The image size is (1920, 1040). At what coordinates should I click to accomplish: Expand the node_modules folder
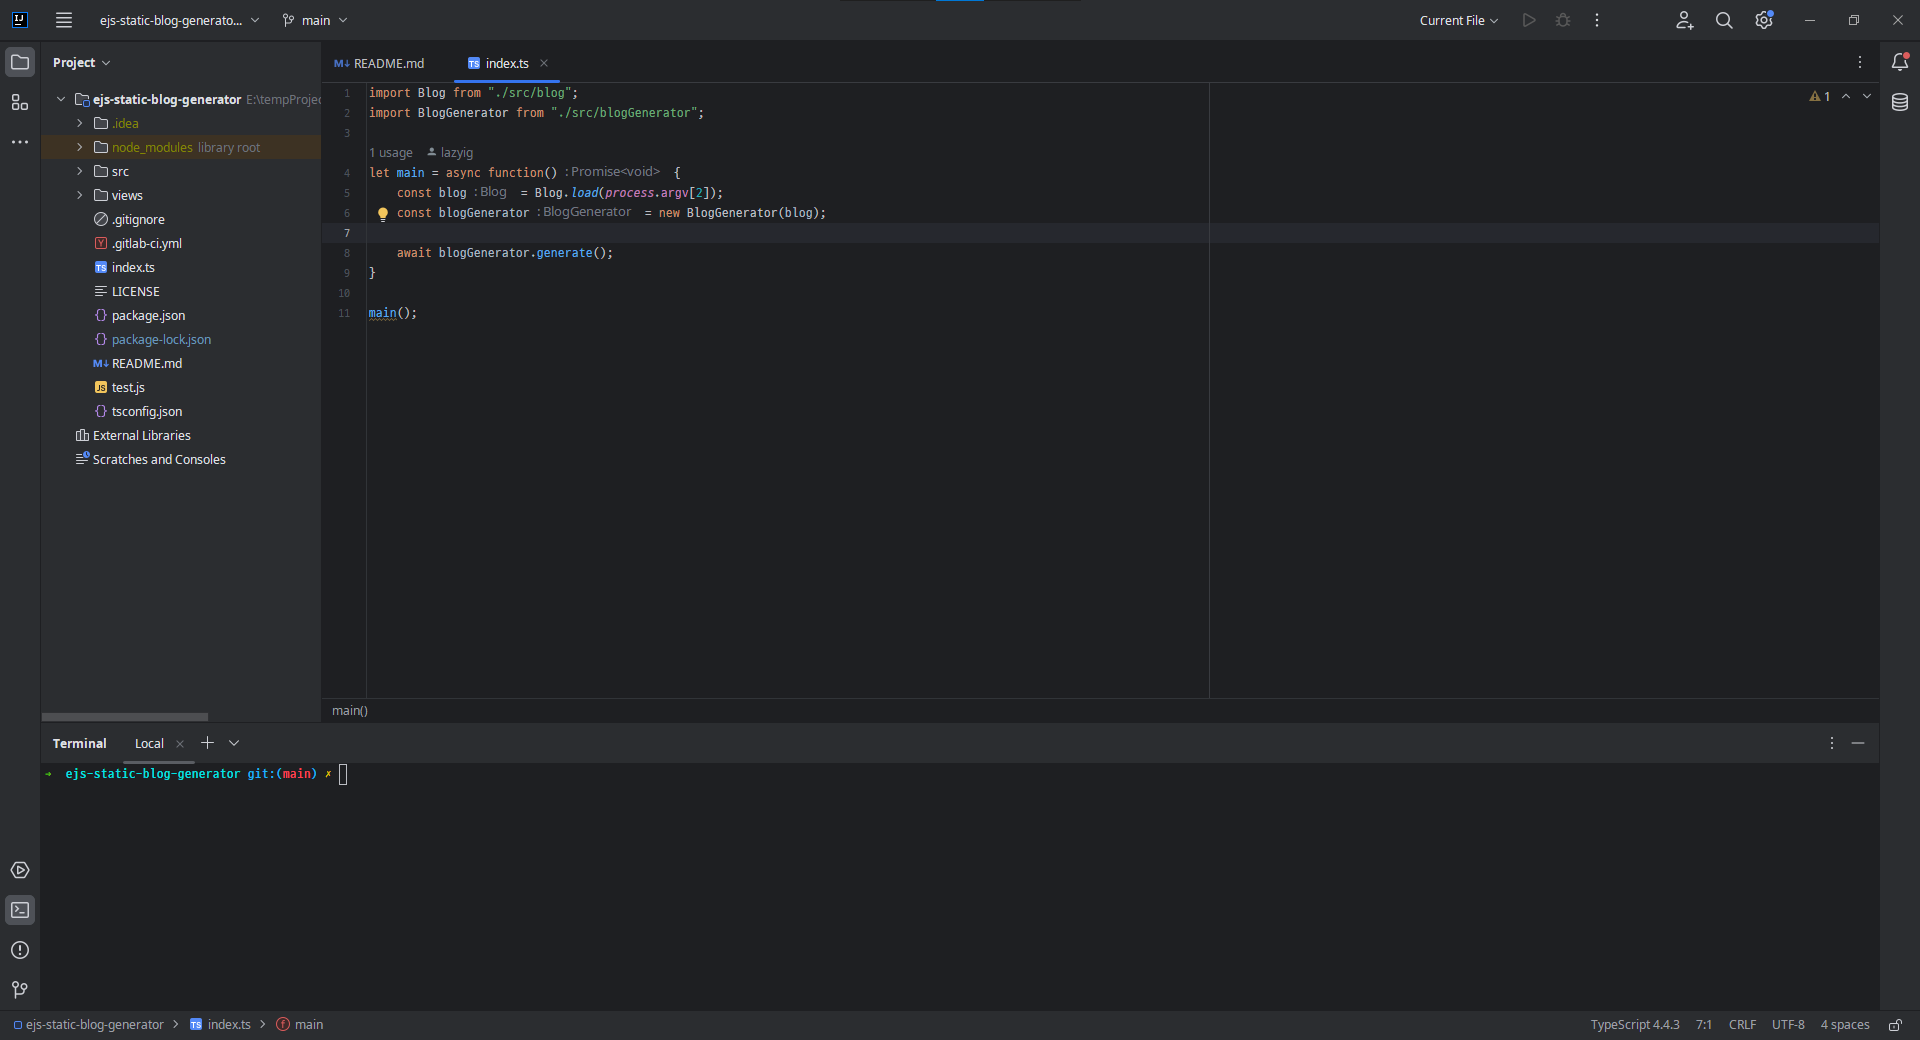pos(80,147)
